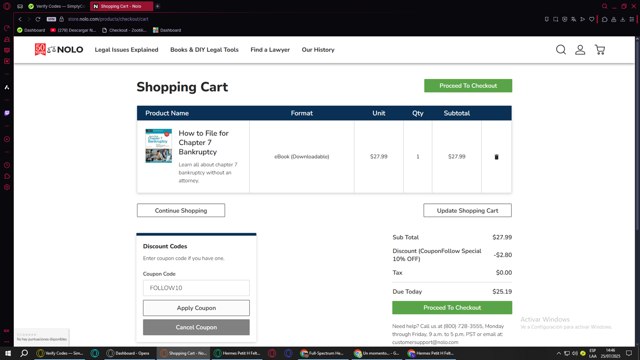Click the Qty value 1 cell

coord(418,157)
